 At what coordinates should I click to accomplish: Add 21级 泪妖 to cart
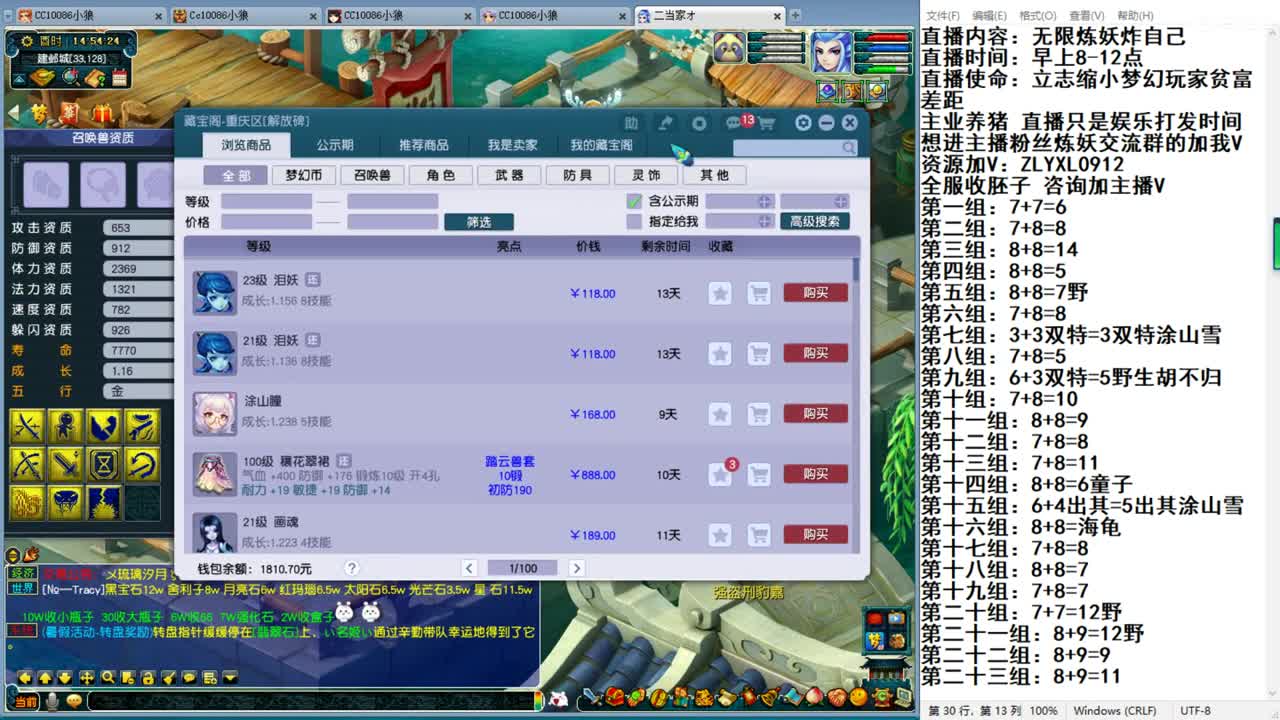tap(759, 353)
